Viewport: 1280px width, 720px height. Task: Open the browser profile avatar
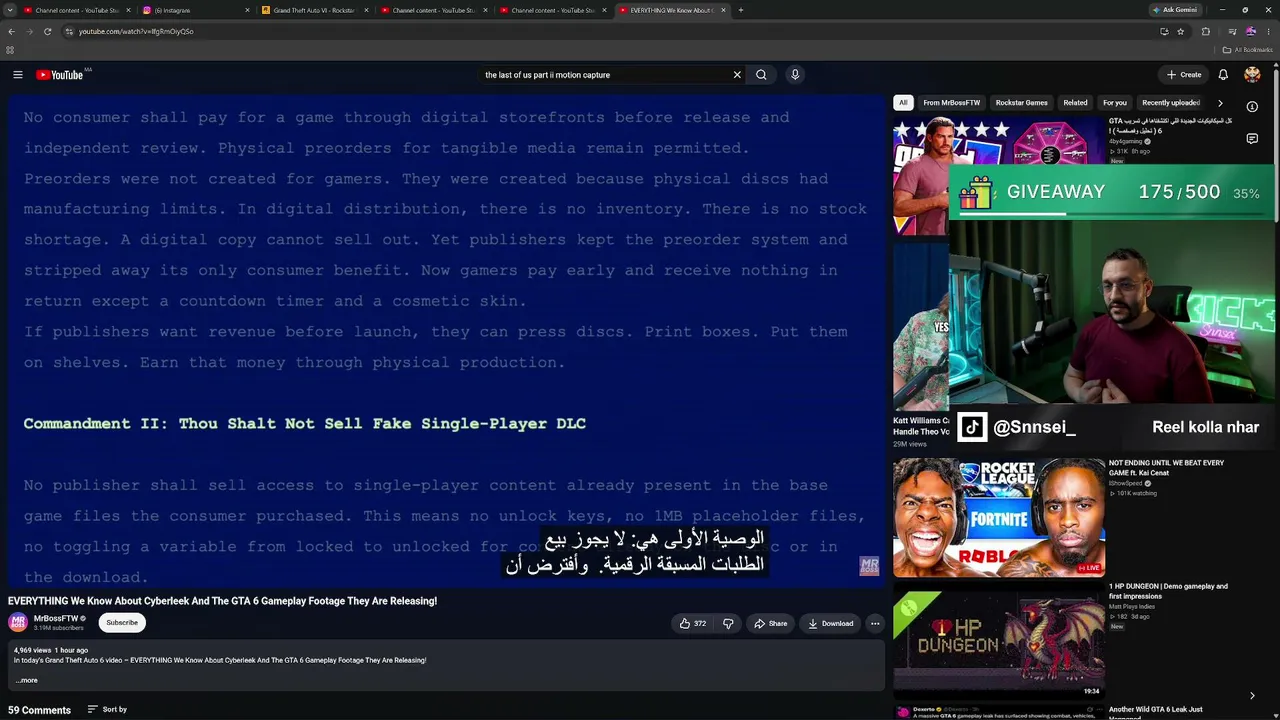(x=1250, y=31)
